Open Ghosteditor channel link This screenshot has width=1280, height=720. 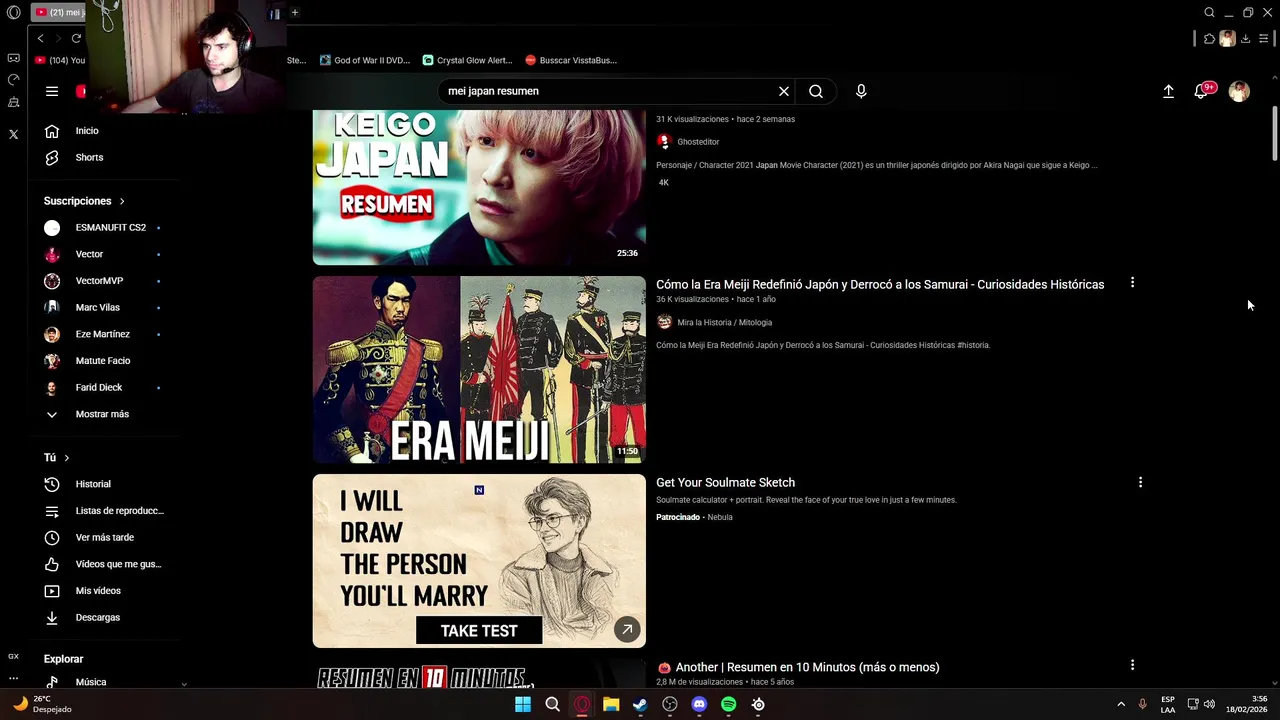(698, 142)
